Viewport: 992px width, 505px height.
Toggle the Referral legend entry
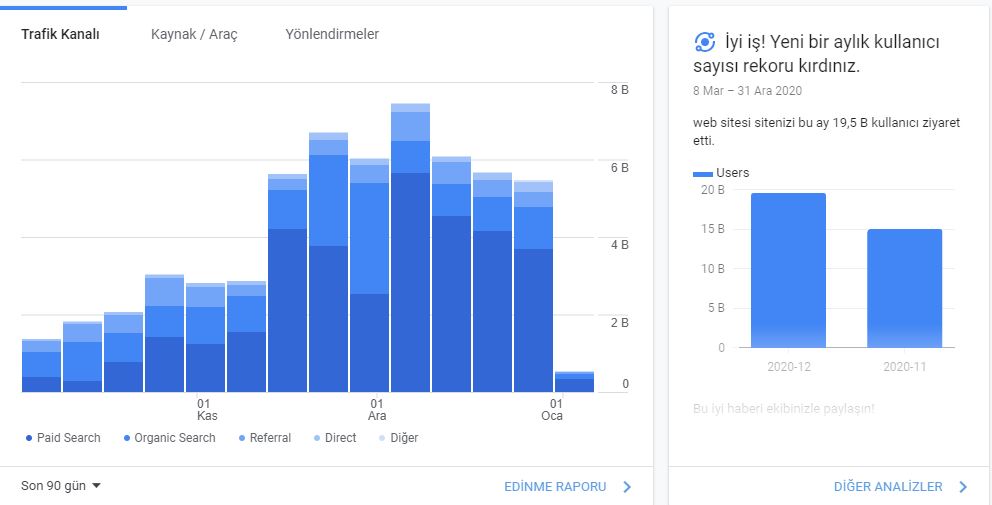tap(264, 438)
